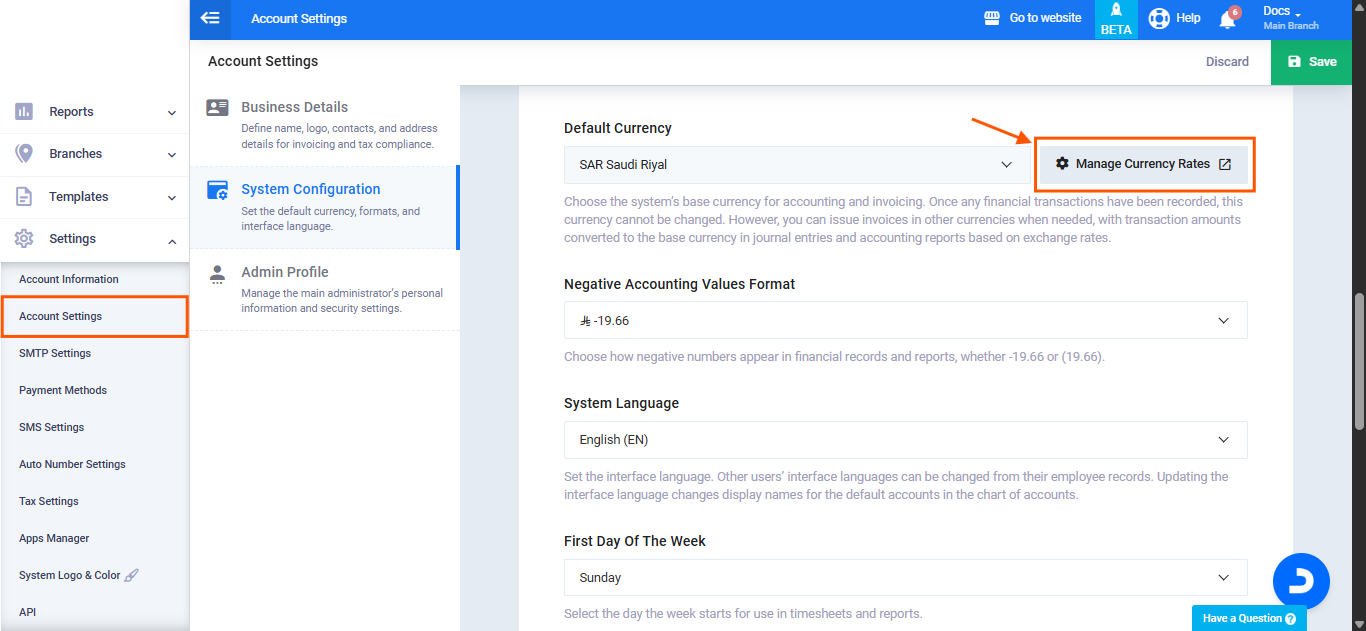Click the Admin Profile person icon

point(217,274)
